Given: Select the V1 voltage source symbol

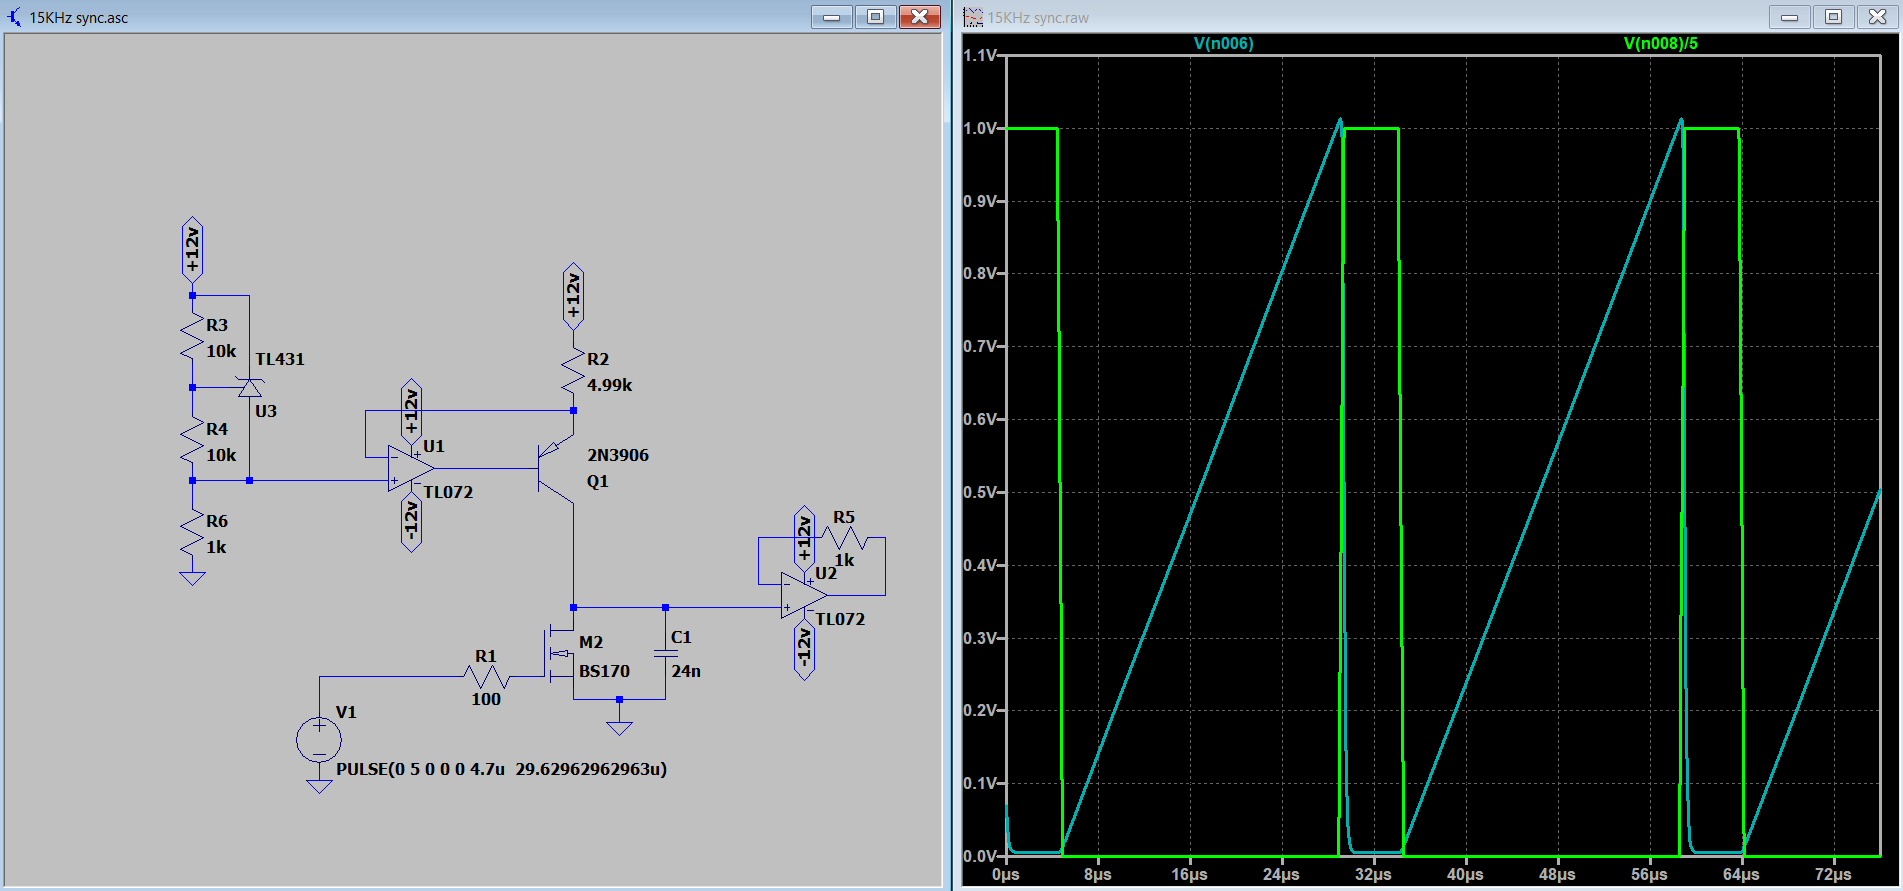Looking at the screenshot, I should click(x=319, y=740).
